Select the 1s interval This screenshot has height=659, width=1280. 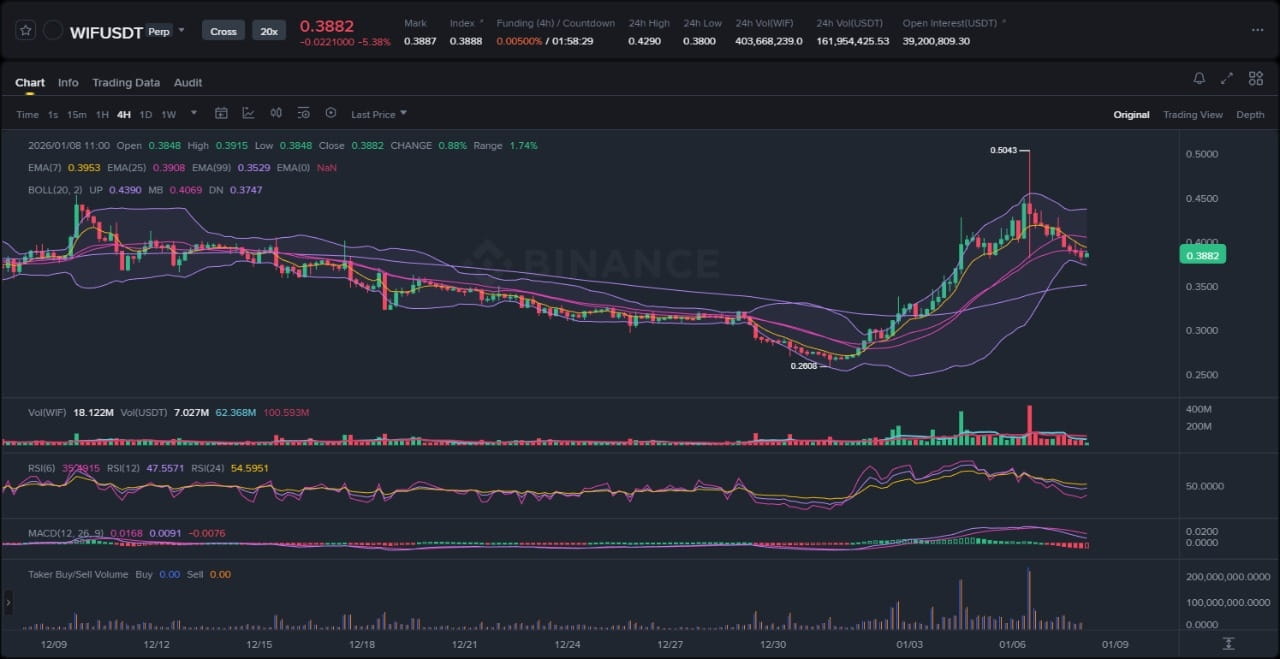tap(53, 114)
